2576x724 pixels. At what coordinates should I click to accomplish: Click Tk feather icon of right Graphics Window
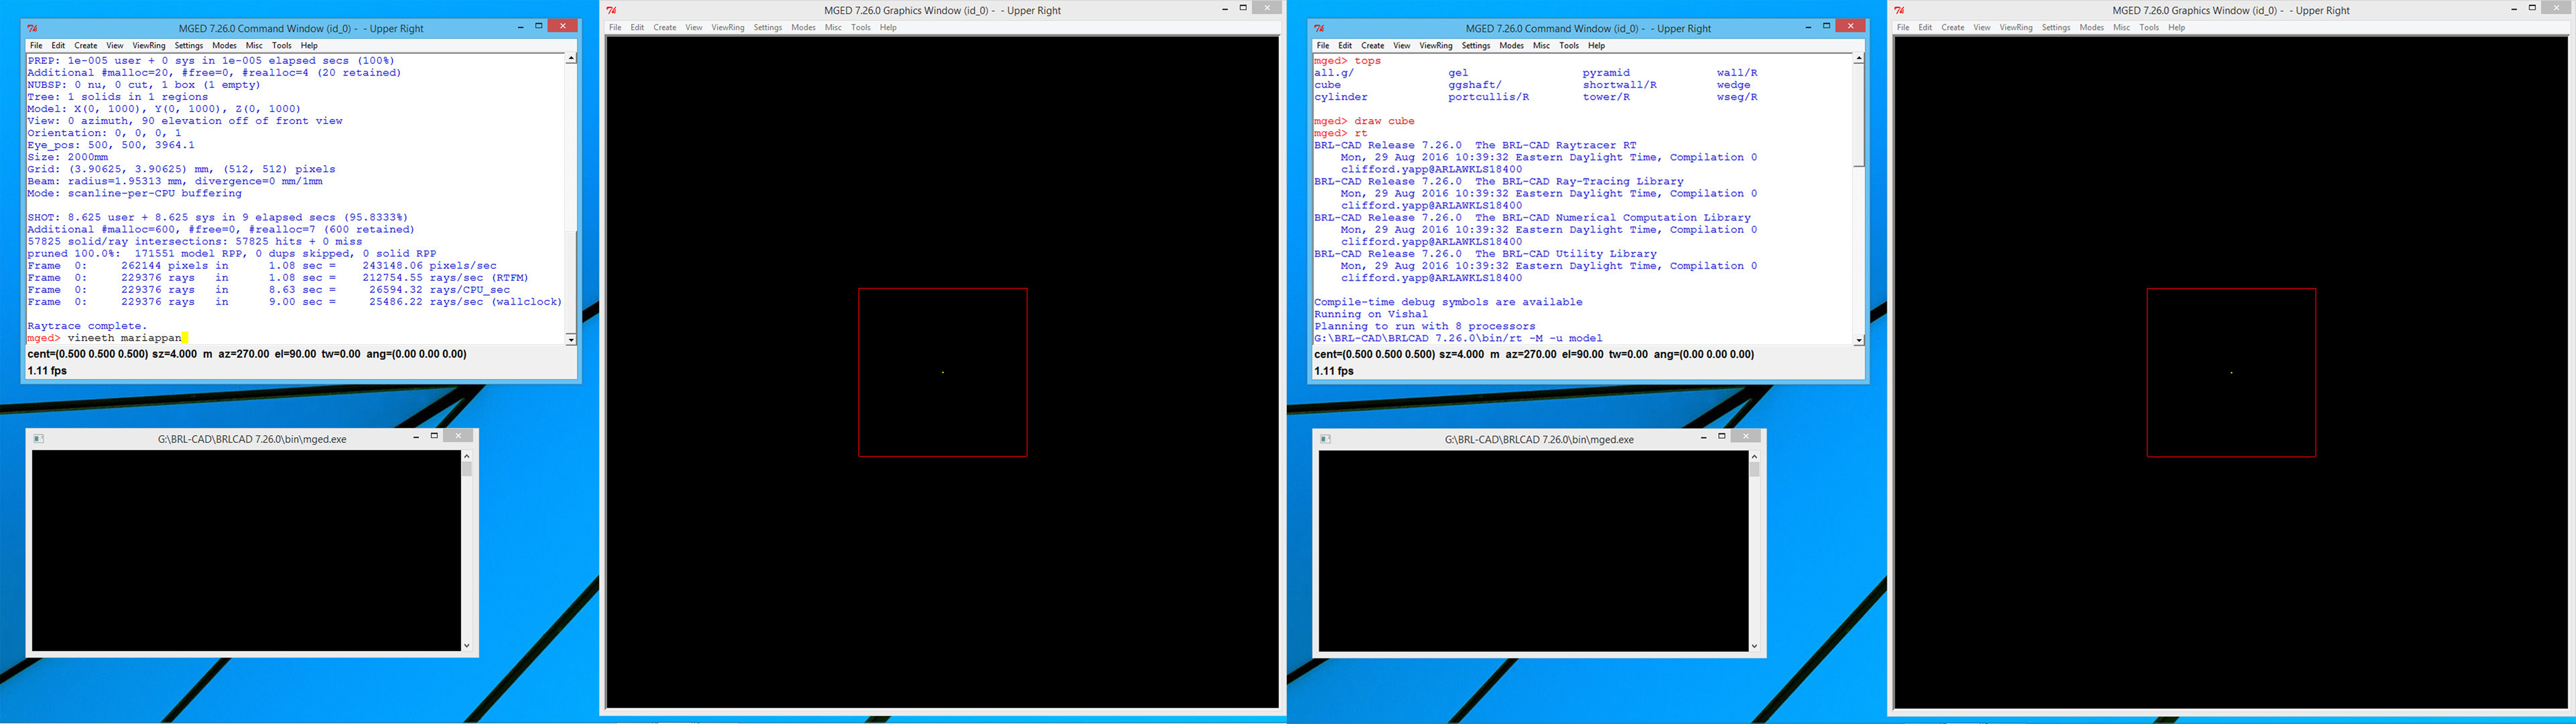click(1899, 10)
